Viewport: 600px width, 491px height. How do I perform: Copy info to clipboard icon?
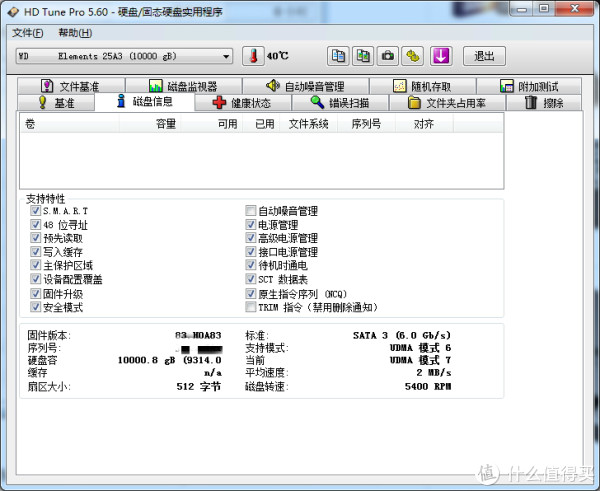[x=338, y=56]
